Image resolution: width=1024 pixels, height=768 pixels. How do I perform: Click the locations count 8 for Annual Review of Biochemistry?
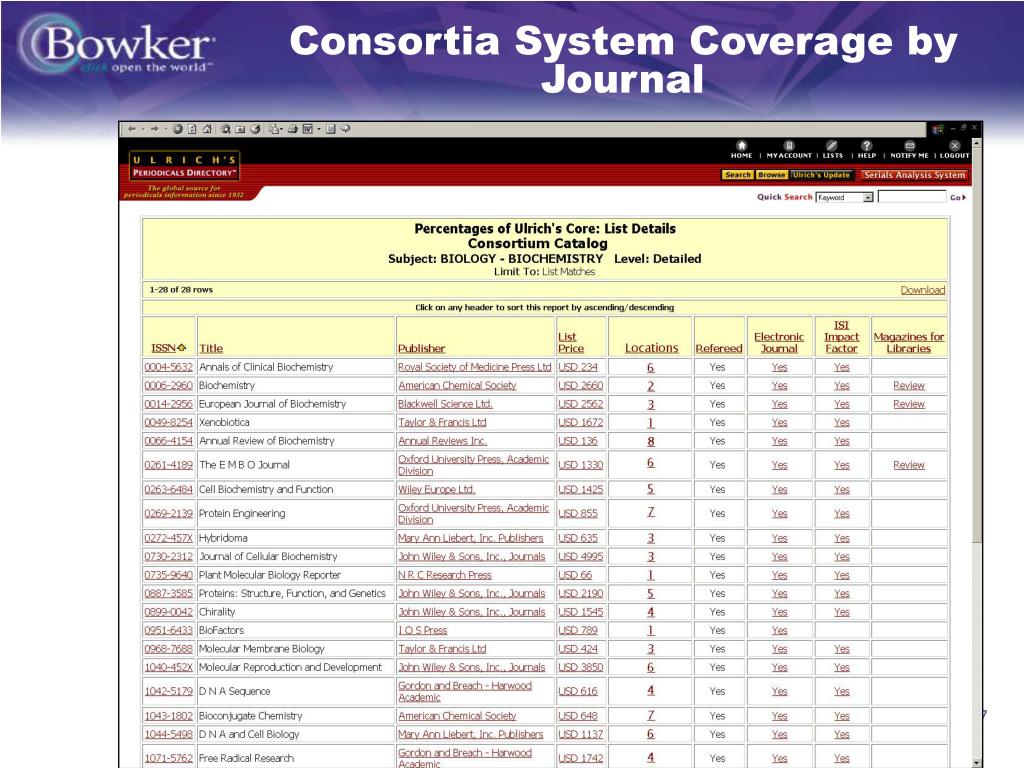(650, 441)
